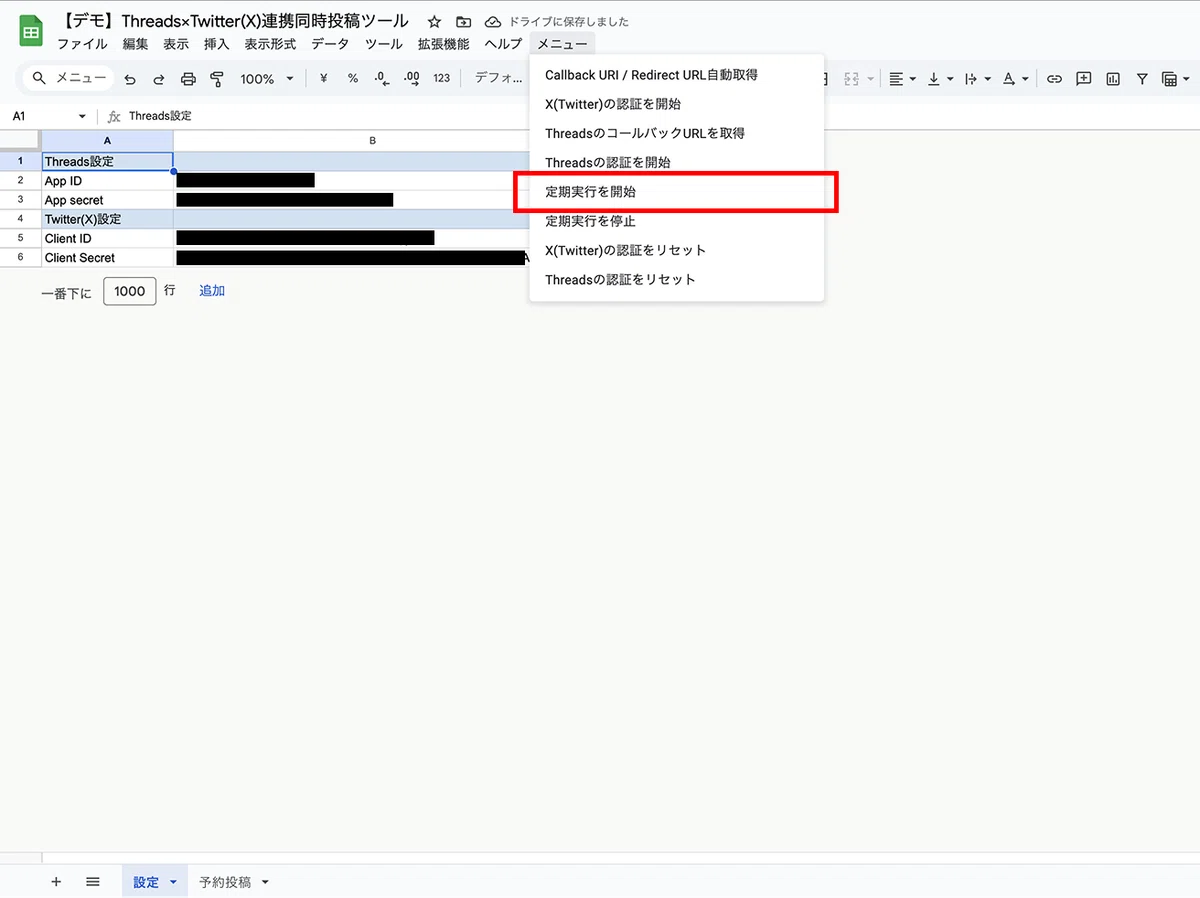Open the 編集 menu

[x=135, y=44]
